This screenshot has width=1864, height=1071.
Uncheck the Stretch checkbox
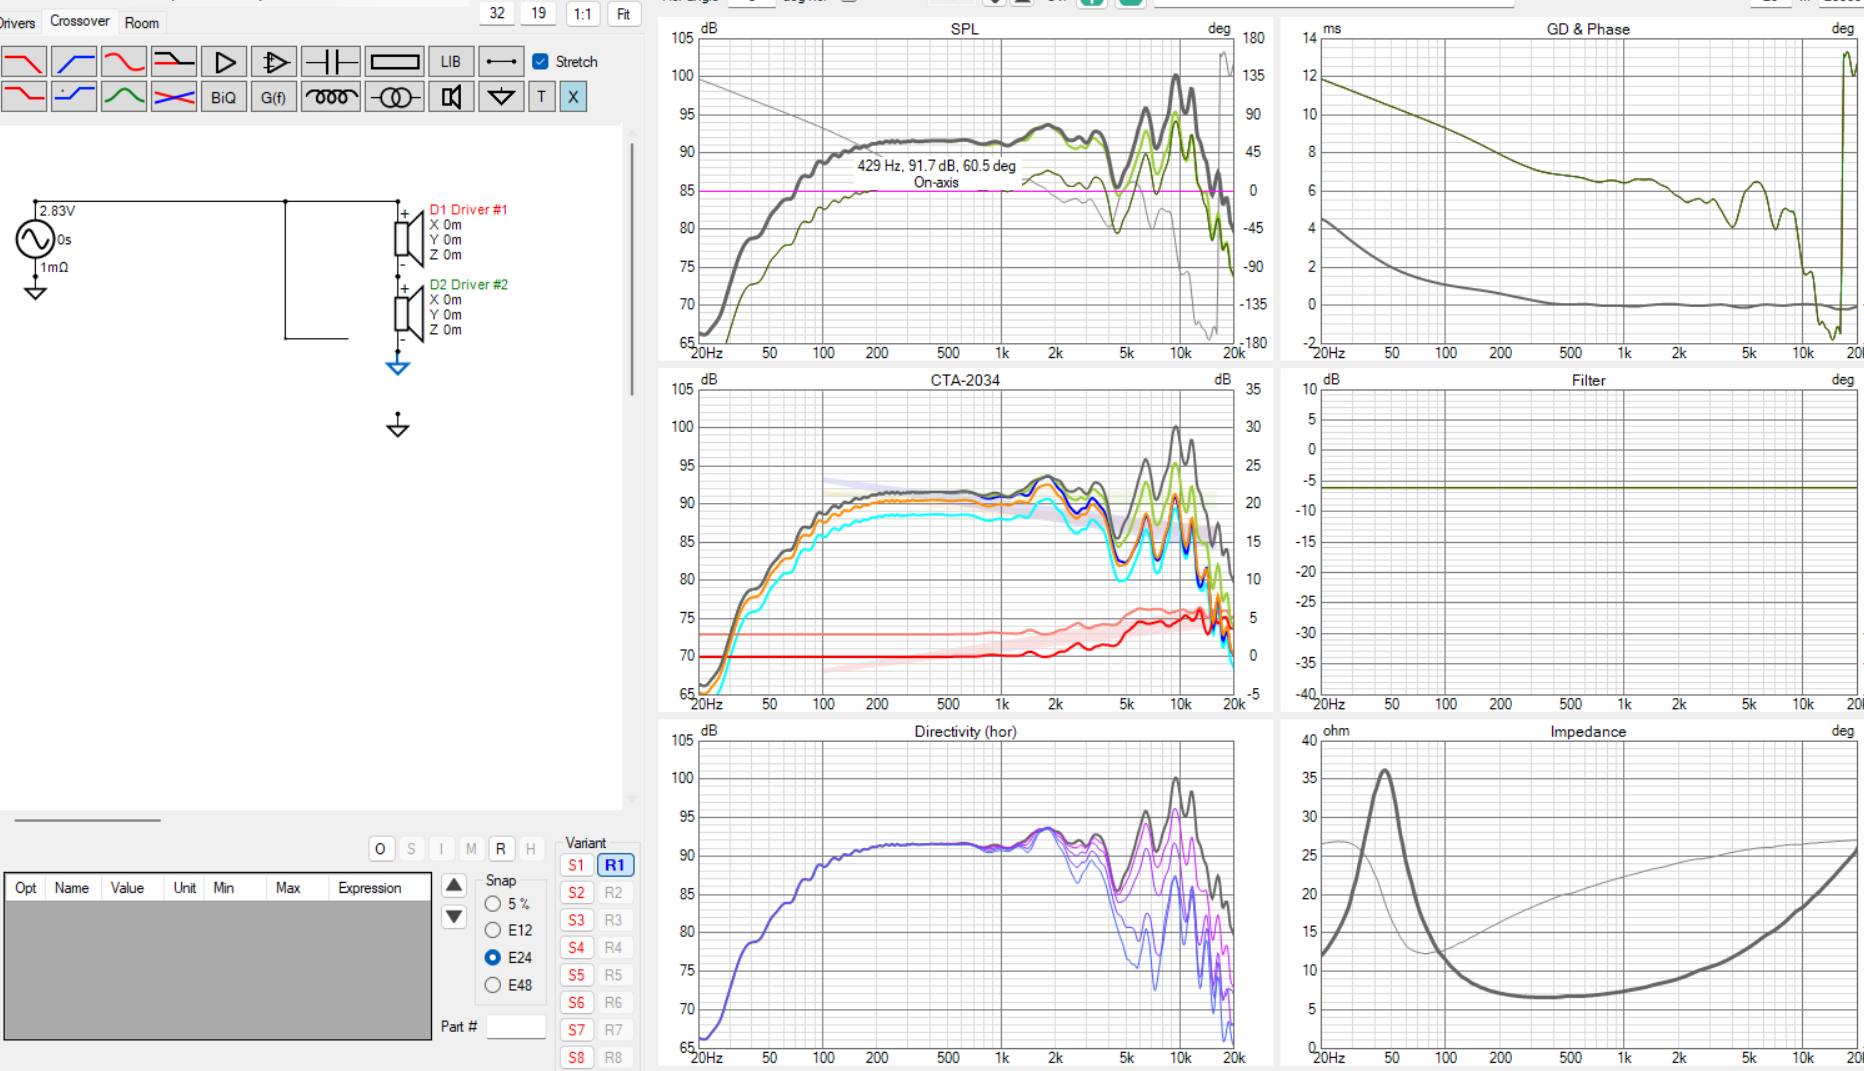(x=541, y=61)
